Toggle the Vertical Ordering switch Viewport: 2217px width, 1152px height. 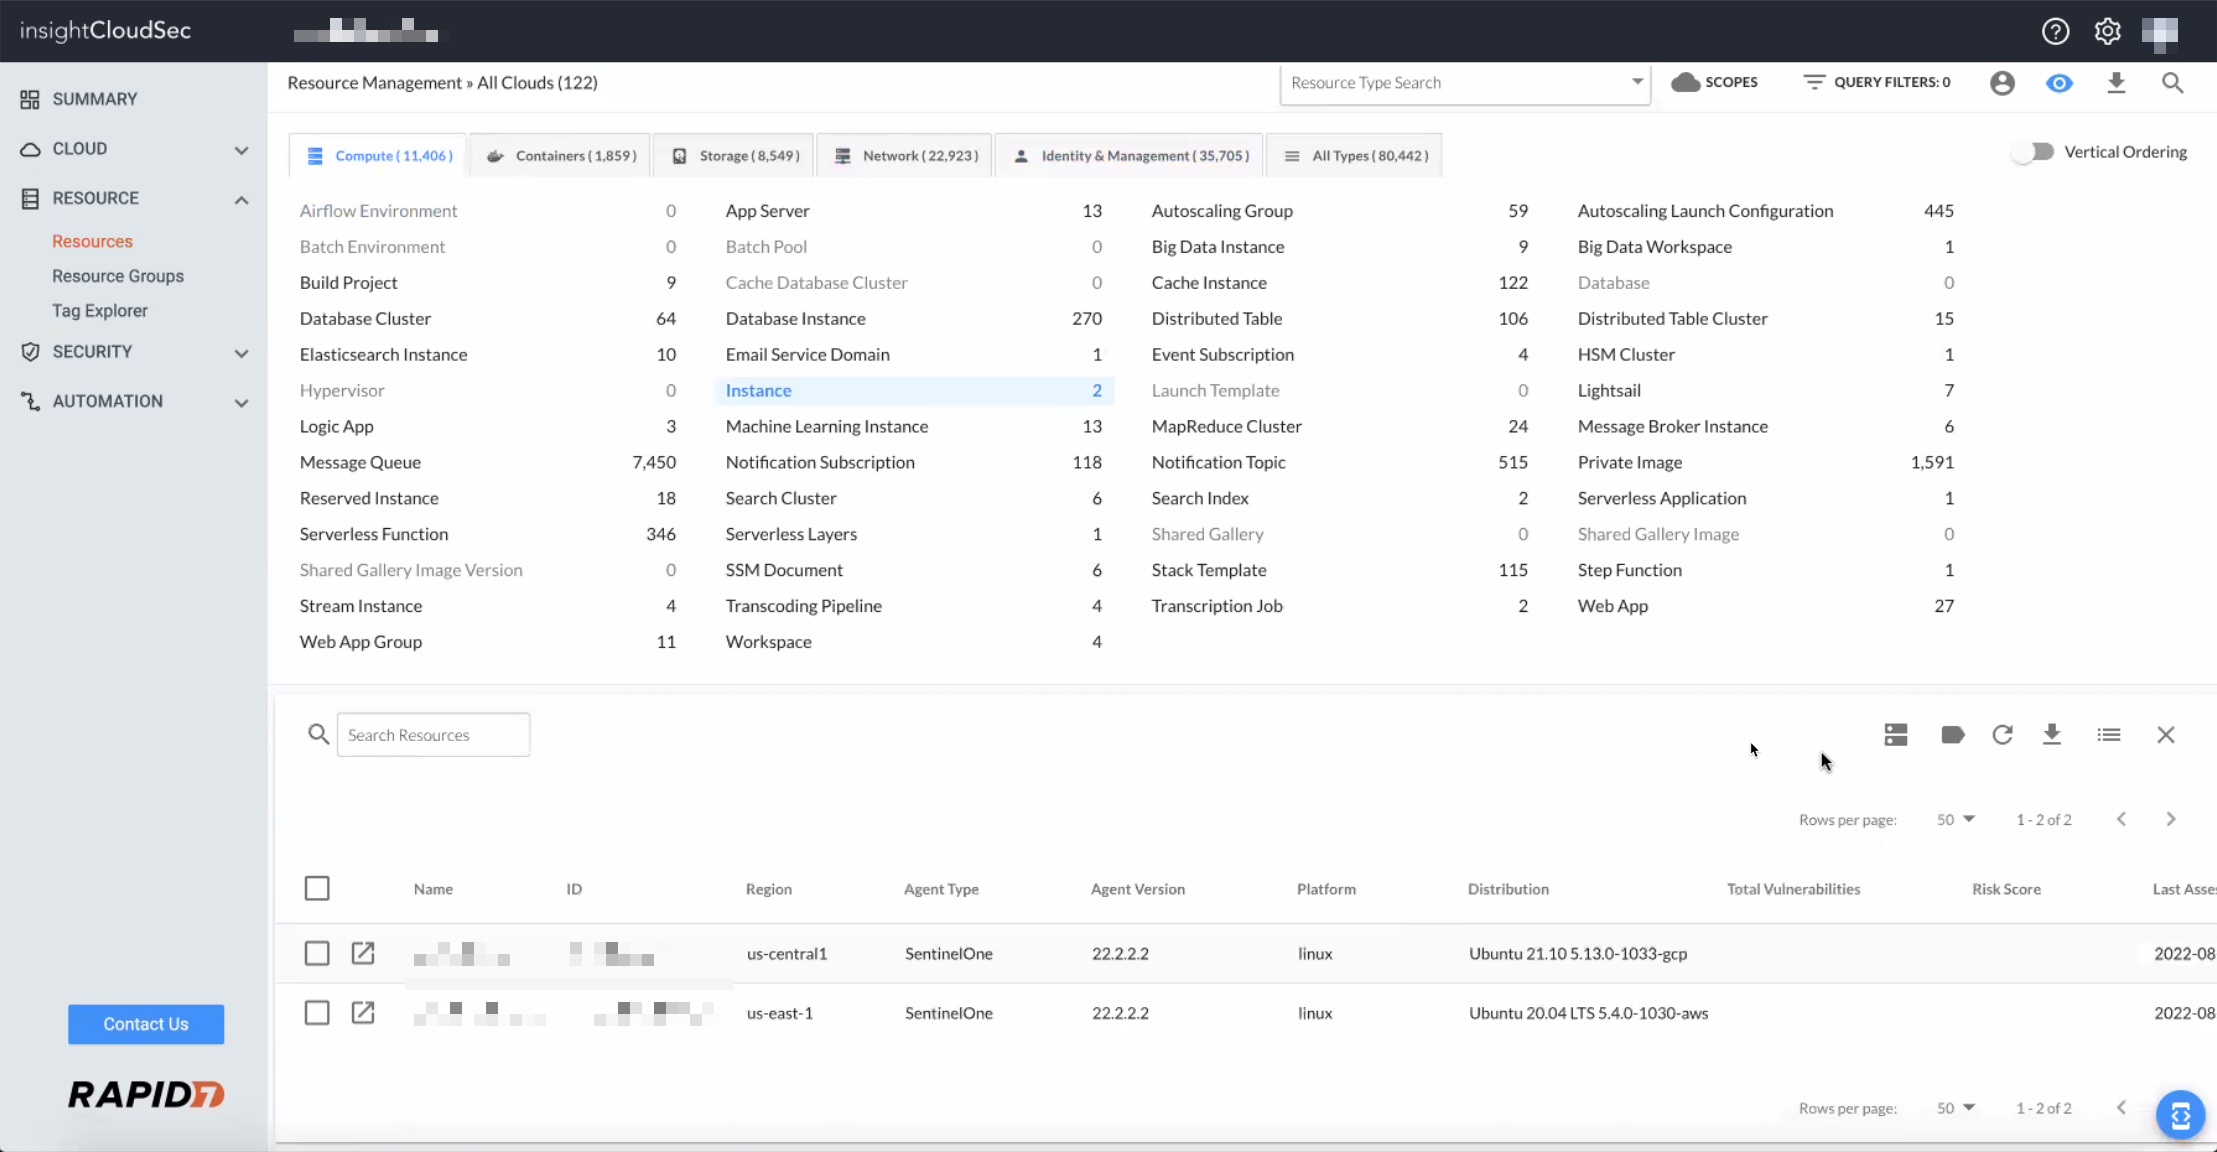point(2034,152)
